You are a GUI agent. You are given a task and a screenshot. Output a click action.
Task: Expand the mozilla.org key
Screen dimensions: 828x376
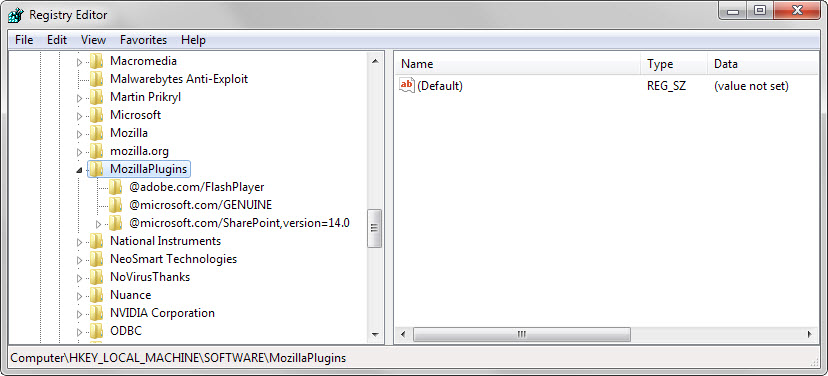click(80, 152)
